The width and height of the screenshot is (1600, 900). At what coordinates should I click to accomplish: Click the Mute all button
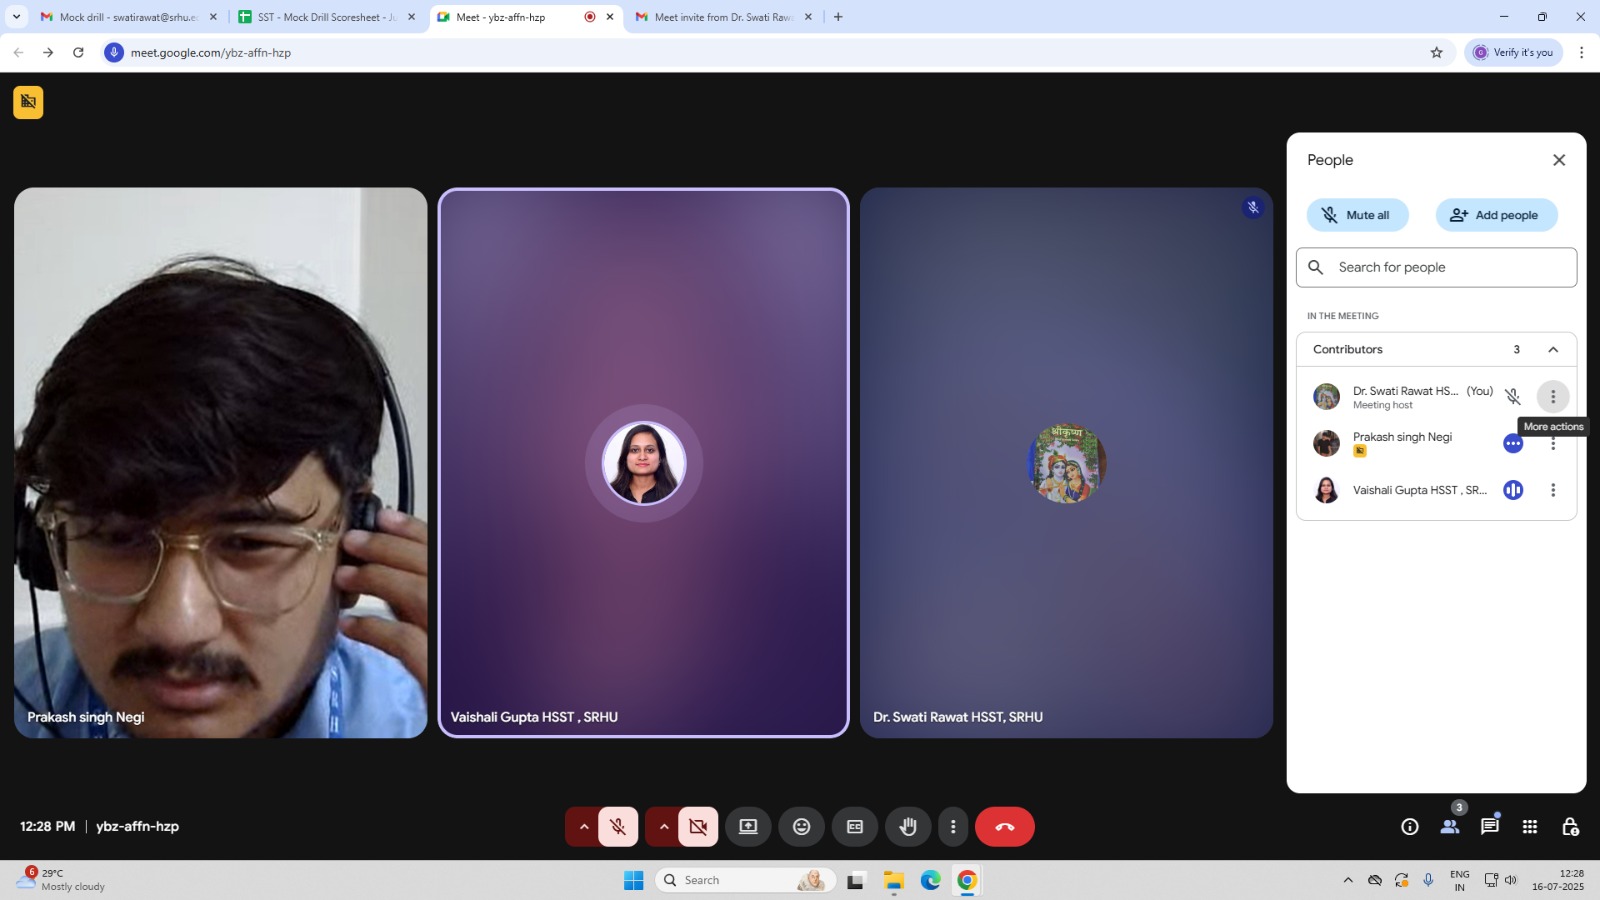pos(1357,215)
